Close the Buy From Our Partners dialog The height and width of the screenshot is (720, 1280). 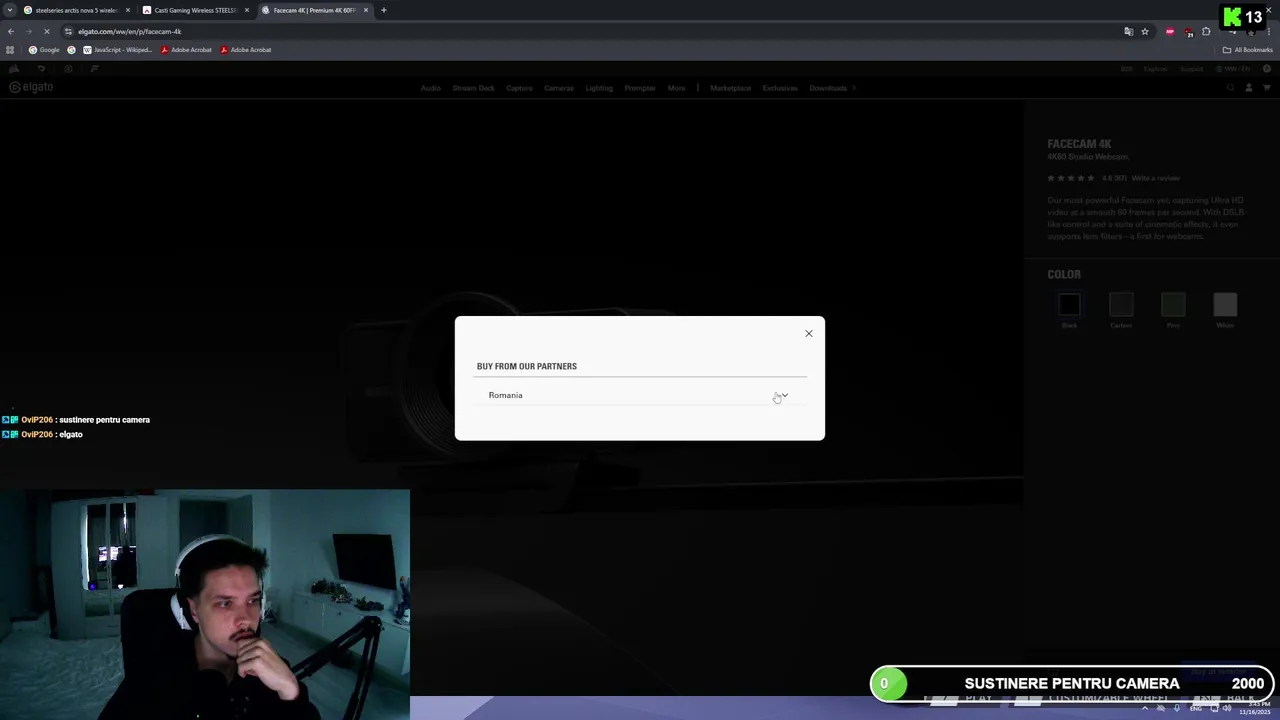click(809, 333)
